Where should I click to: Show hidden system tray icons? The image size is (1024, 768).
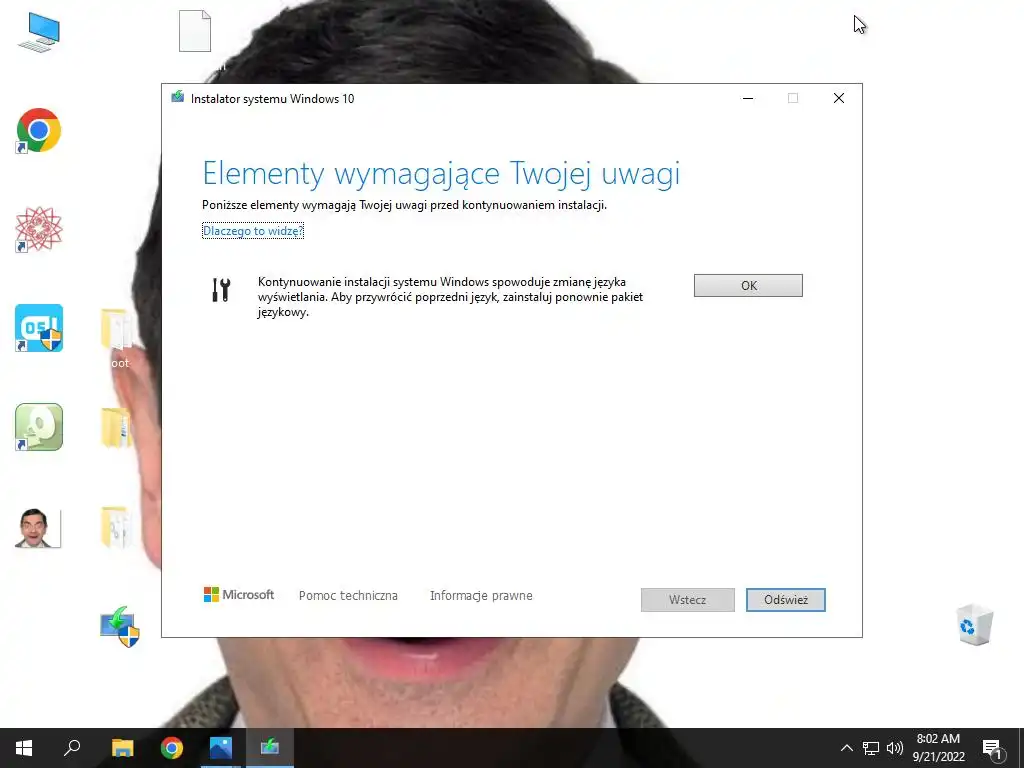tap(846, 748)
